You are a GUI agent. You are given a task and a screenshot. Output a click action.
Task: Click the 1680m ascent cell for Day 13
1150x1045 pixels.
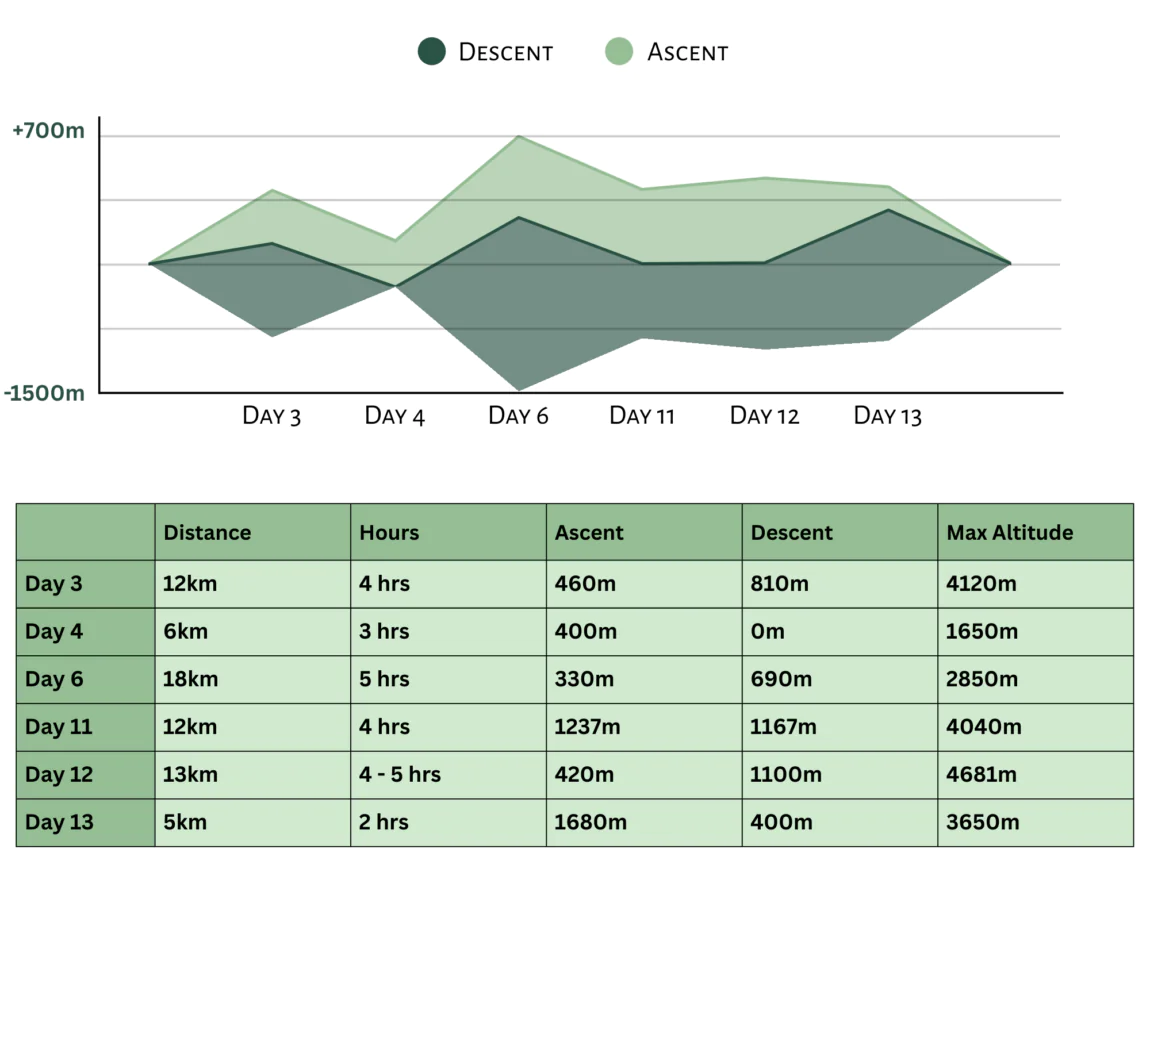pyautogui.click(x=644, y=822)
